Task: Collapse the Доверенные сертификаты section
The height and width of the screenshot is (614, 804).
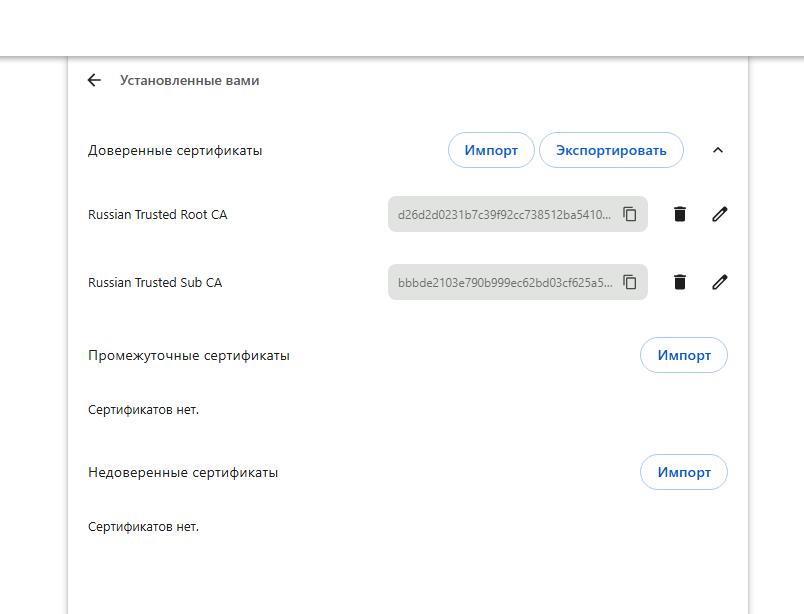Action: (x=718, y=150)
